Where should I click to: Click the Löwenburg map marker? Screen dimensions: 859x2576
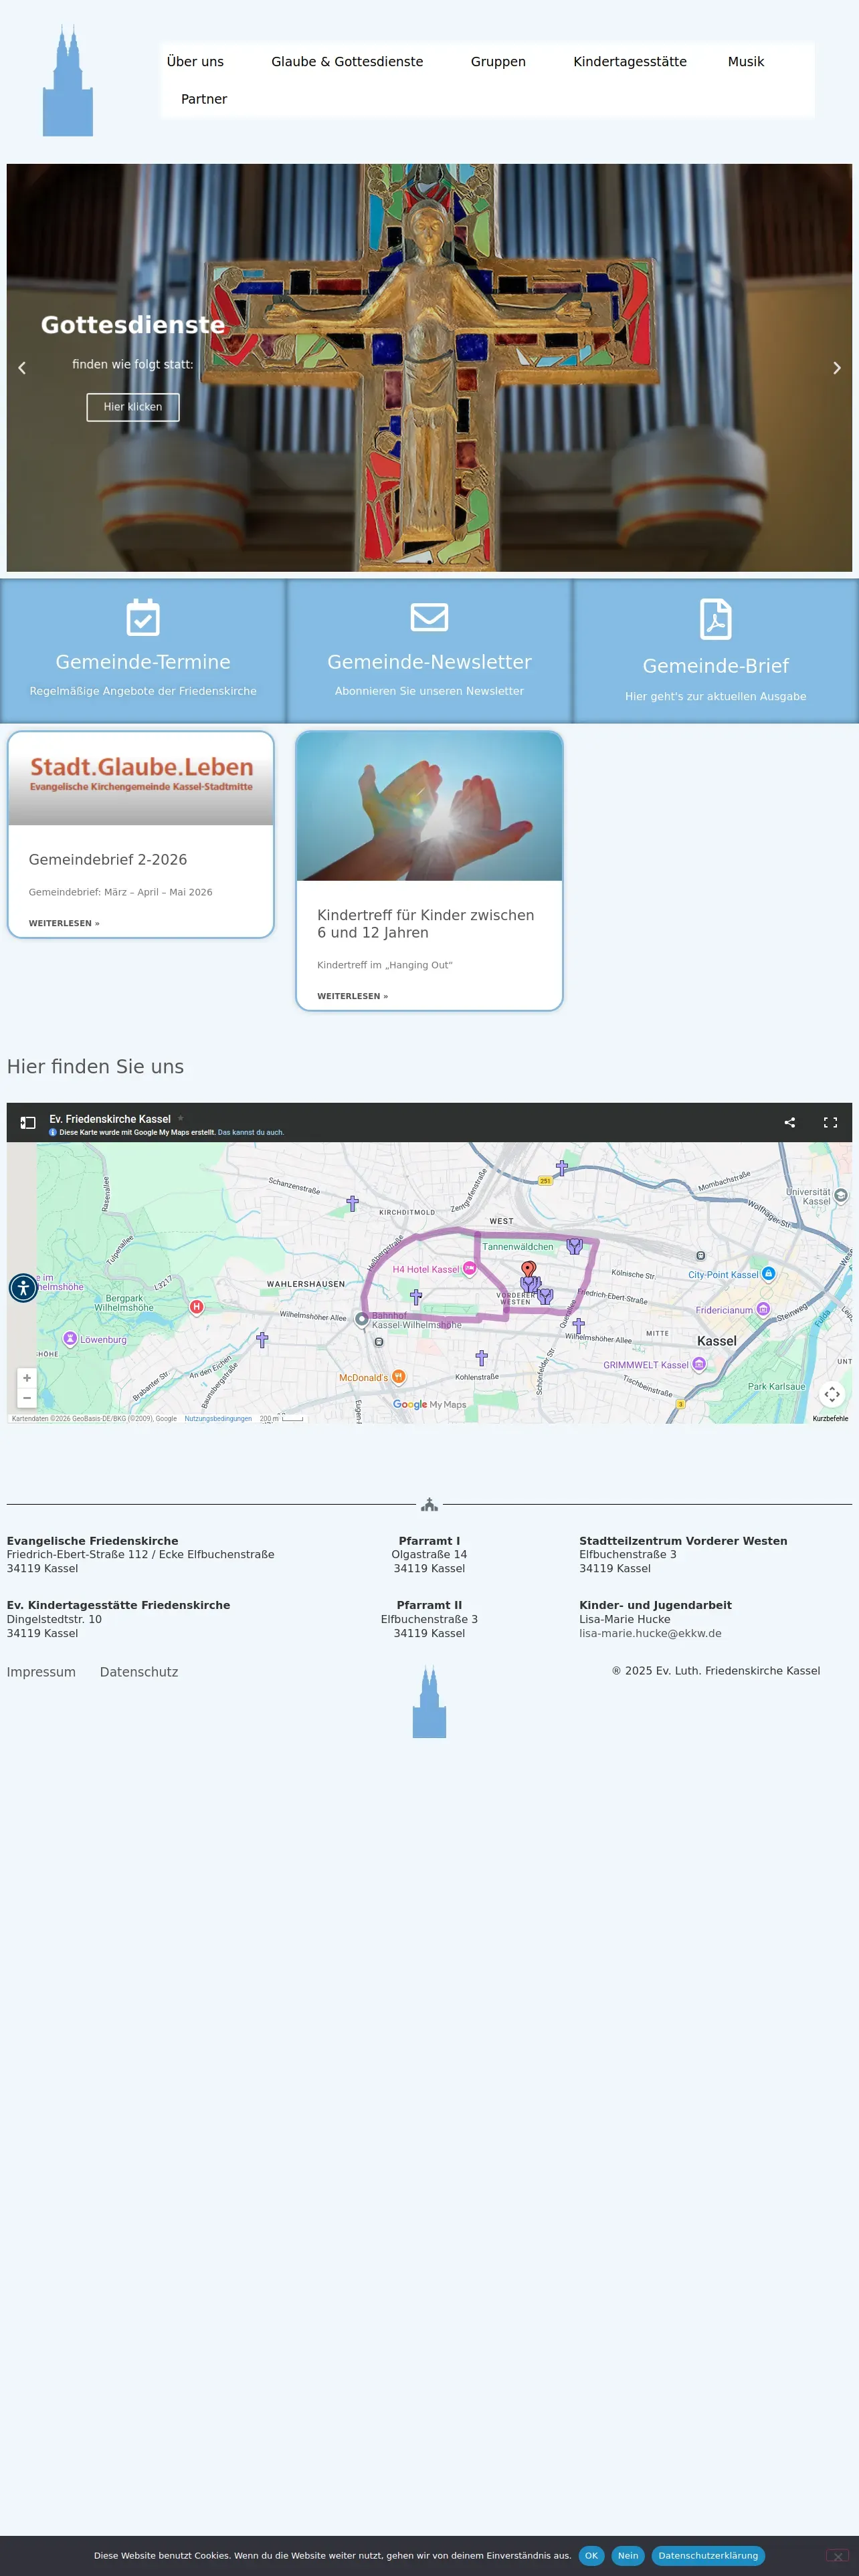(70, 1338)
